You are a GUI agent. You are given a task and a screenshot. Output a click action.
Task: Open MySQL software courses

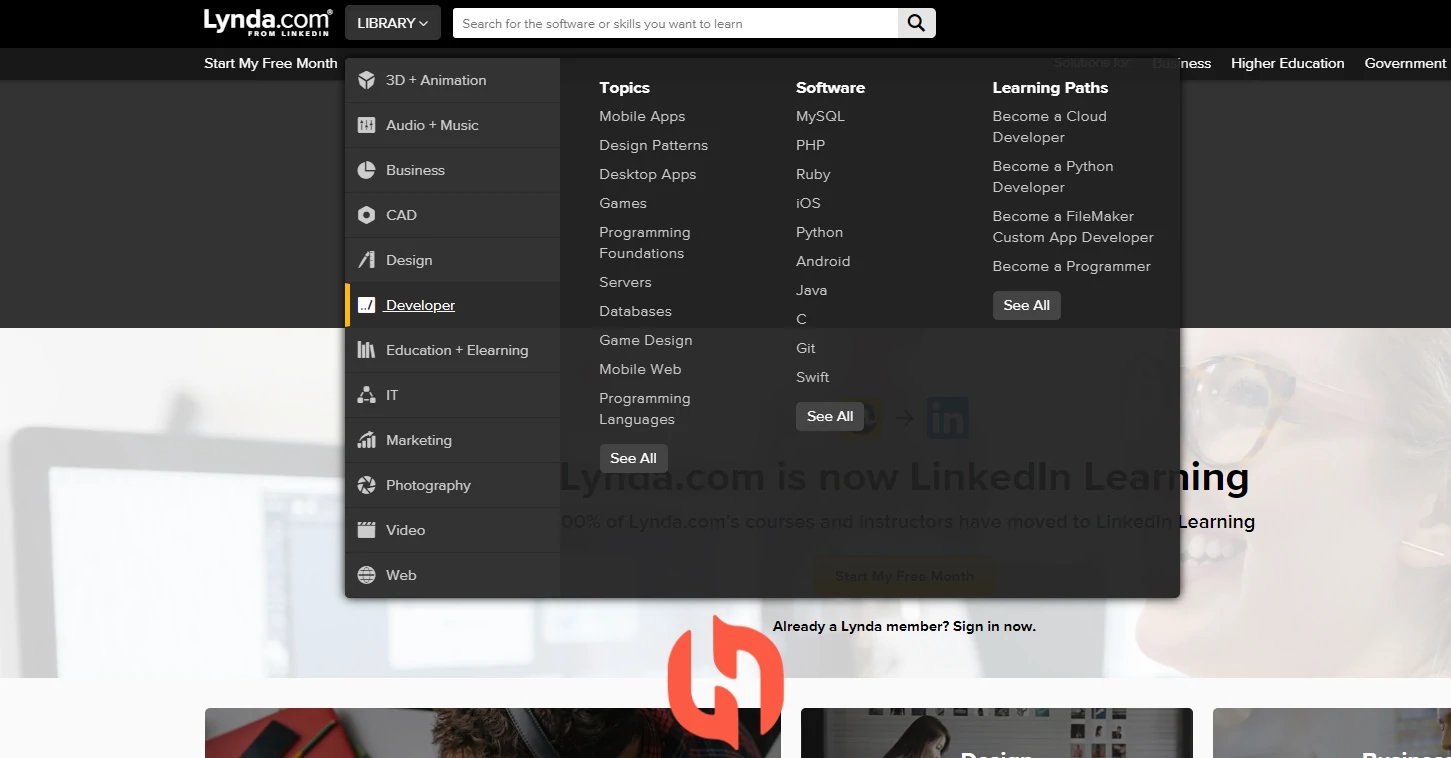pos(820,116)
